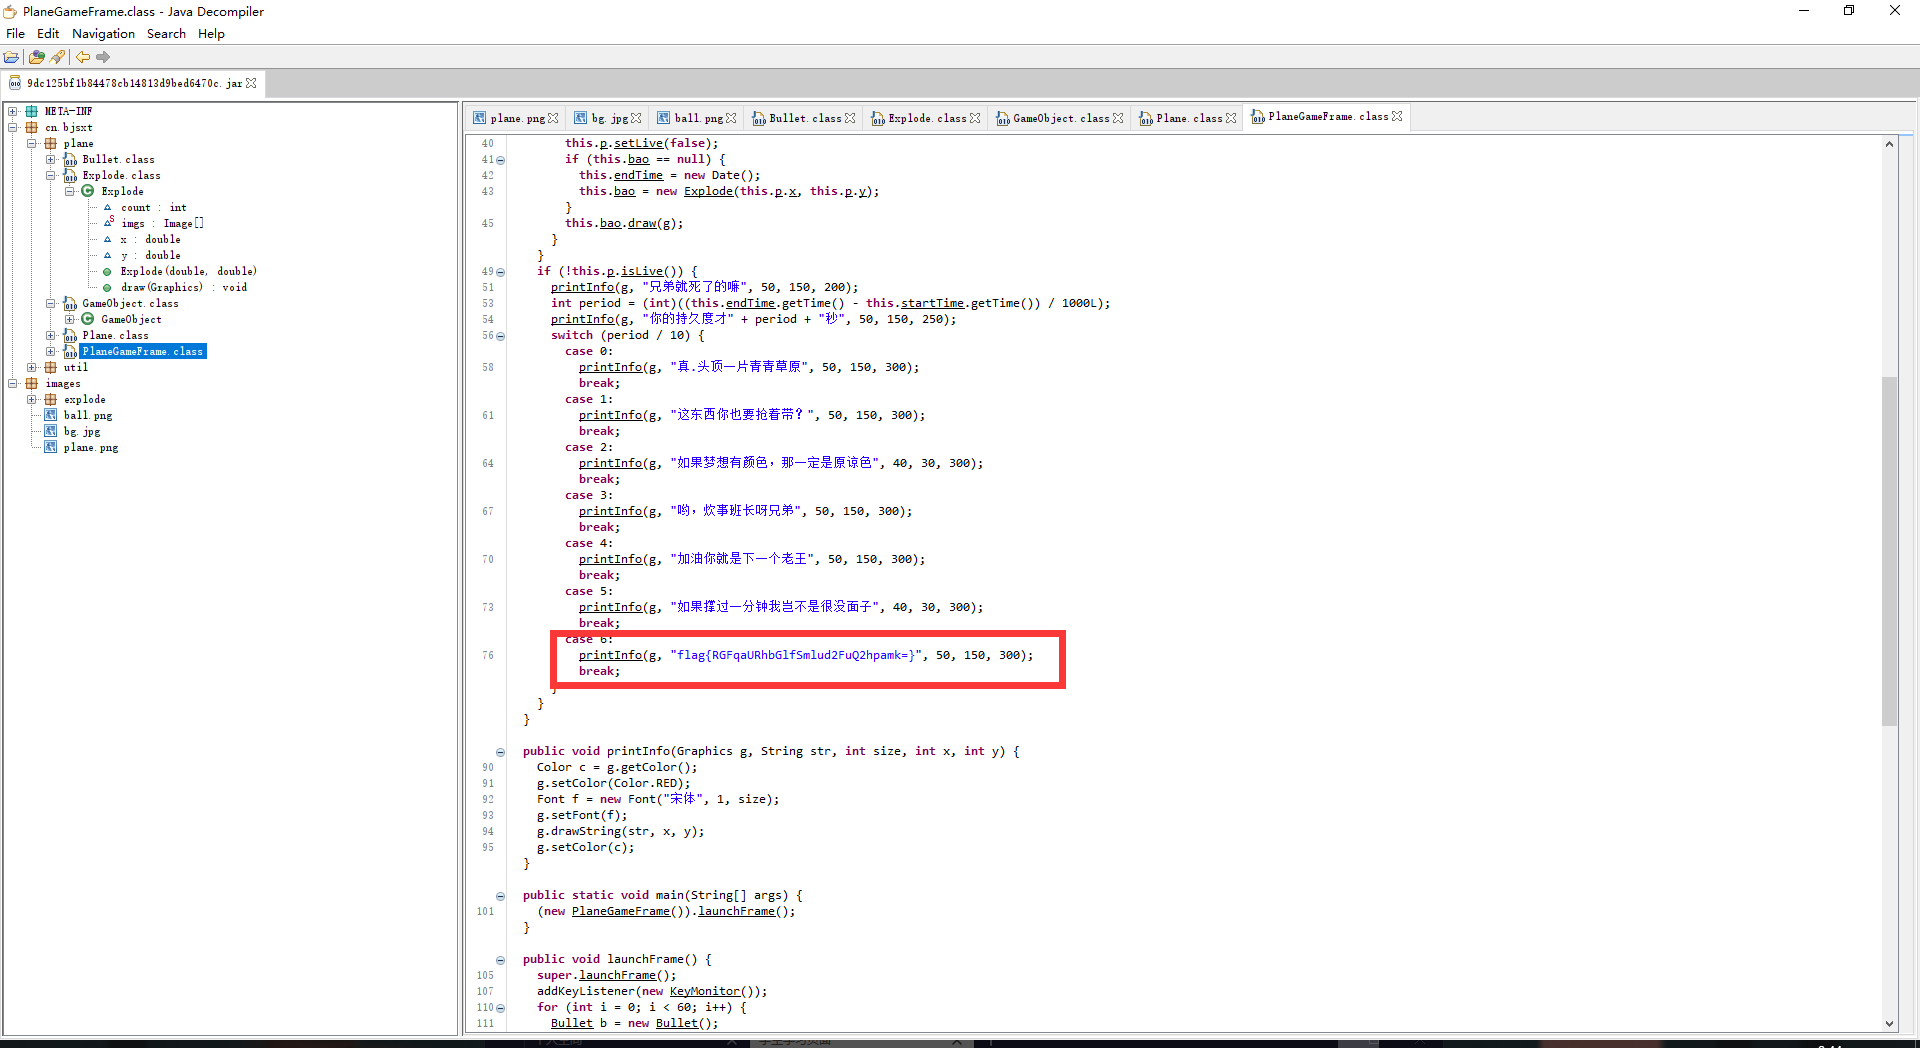Select bg.jpg in the file tree
The height and width of the screenshot is (1048, 1920).
pos(82,431)
